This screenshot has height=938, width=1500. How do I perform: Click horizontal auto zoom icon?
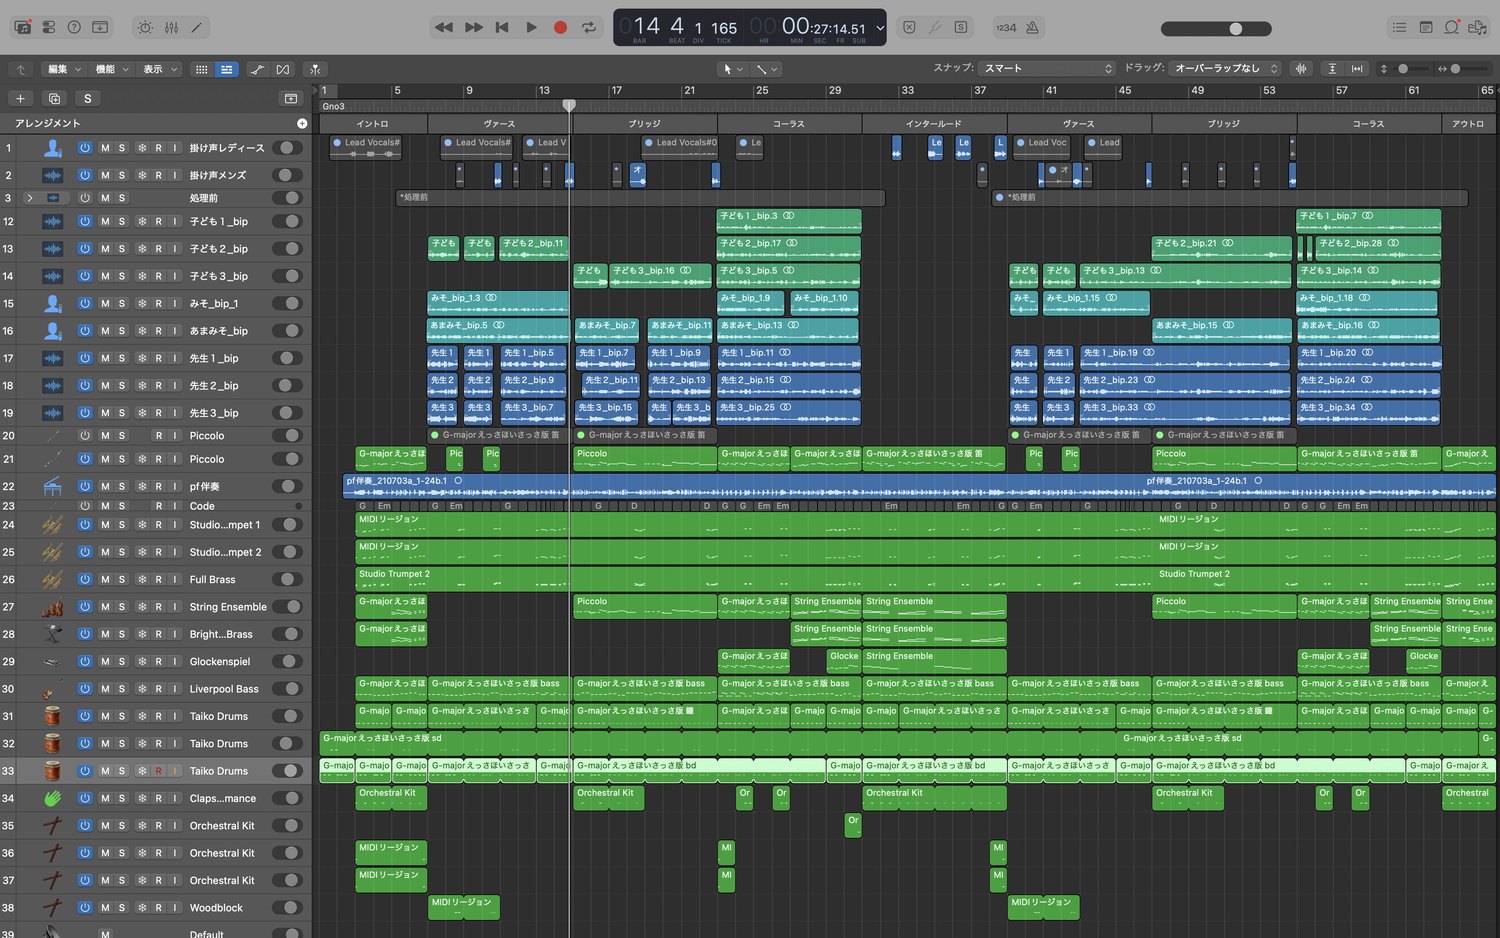point(1357,69)
